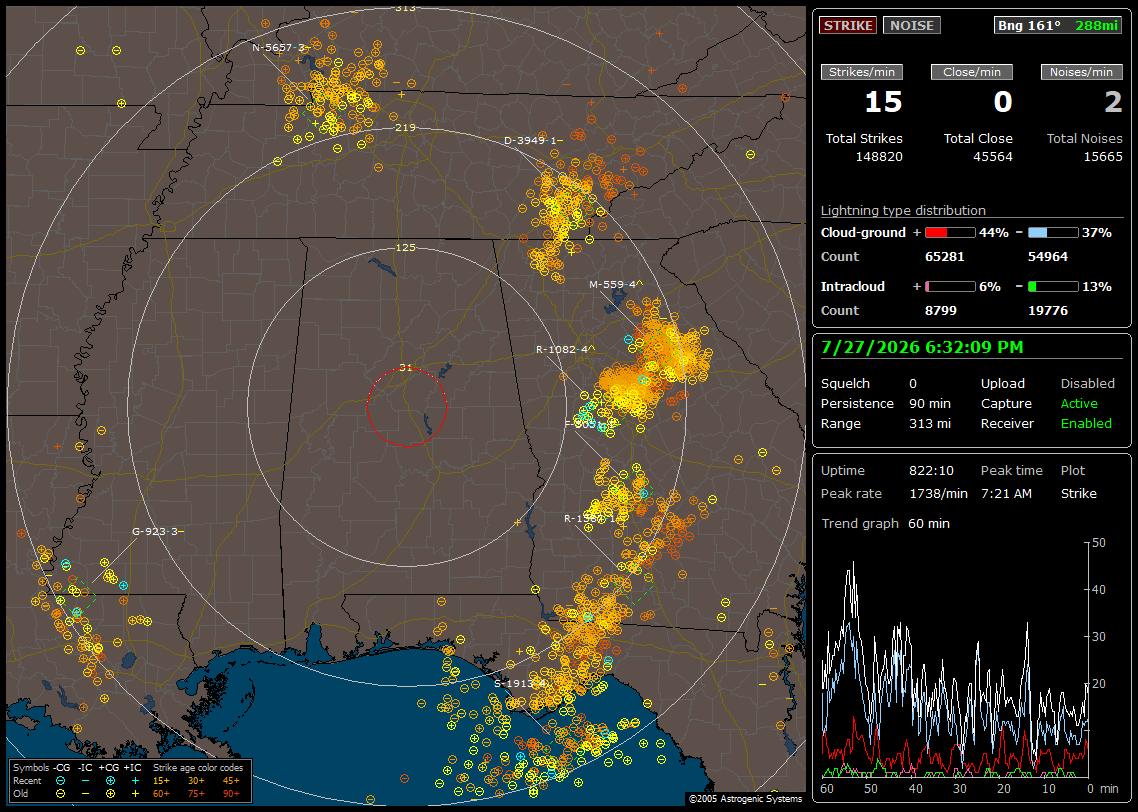The height and width of the screenshot is (812, 1138).
Task: Click the pink positive intracloud bar
Action: [x=950, y=287]
